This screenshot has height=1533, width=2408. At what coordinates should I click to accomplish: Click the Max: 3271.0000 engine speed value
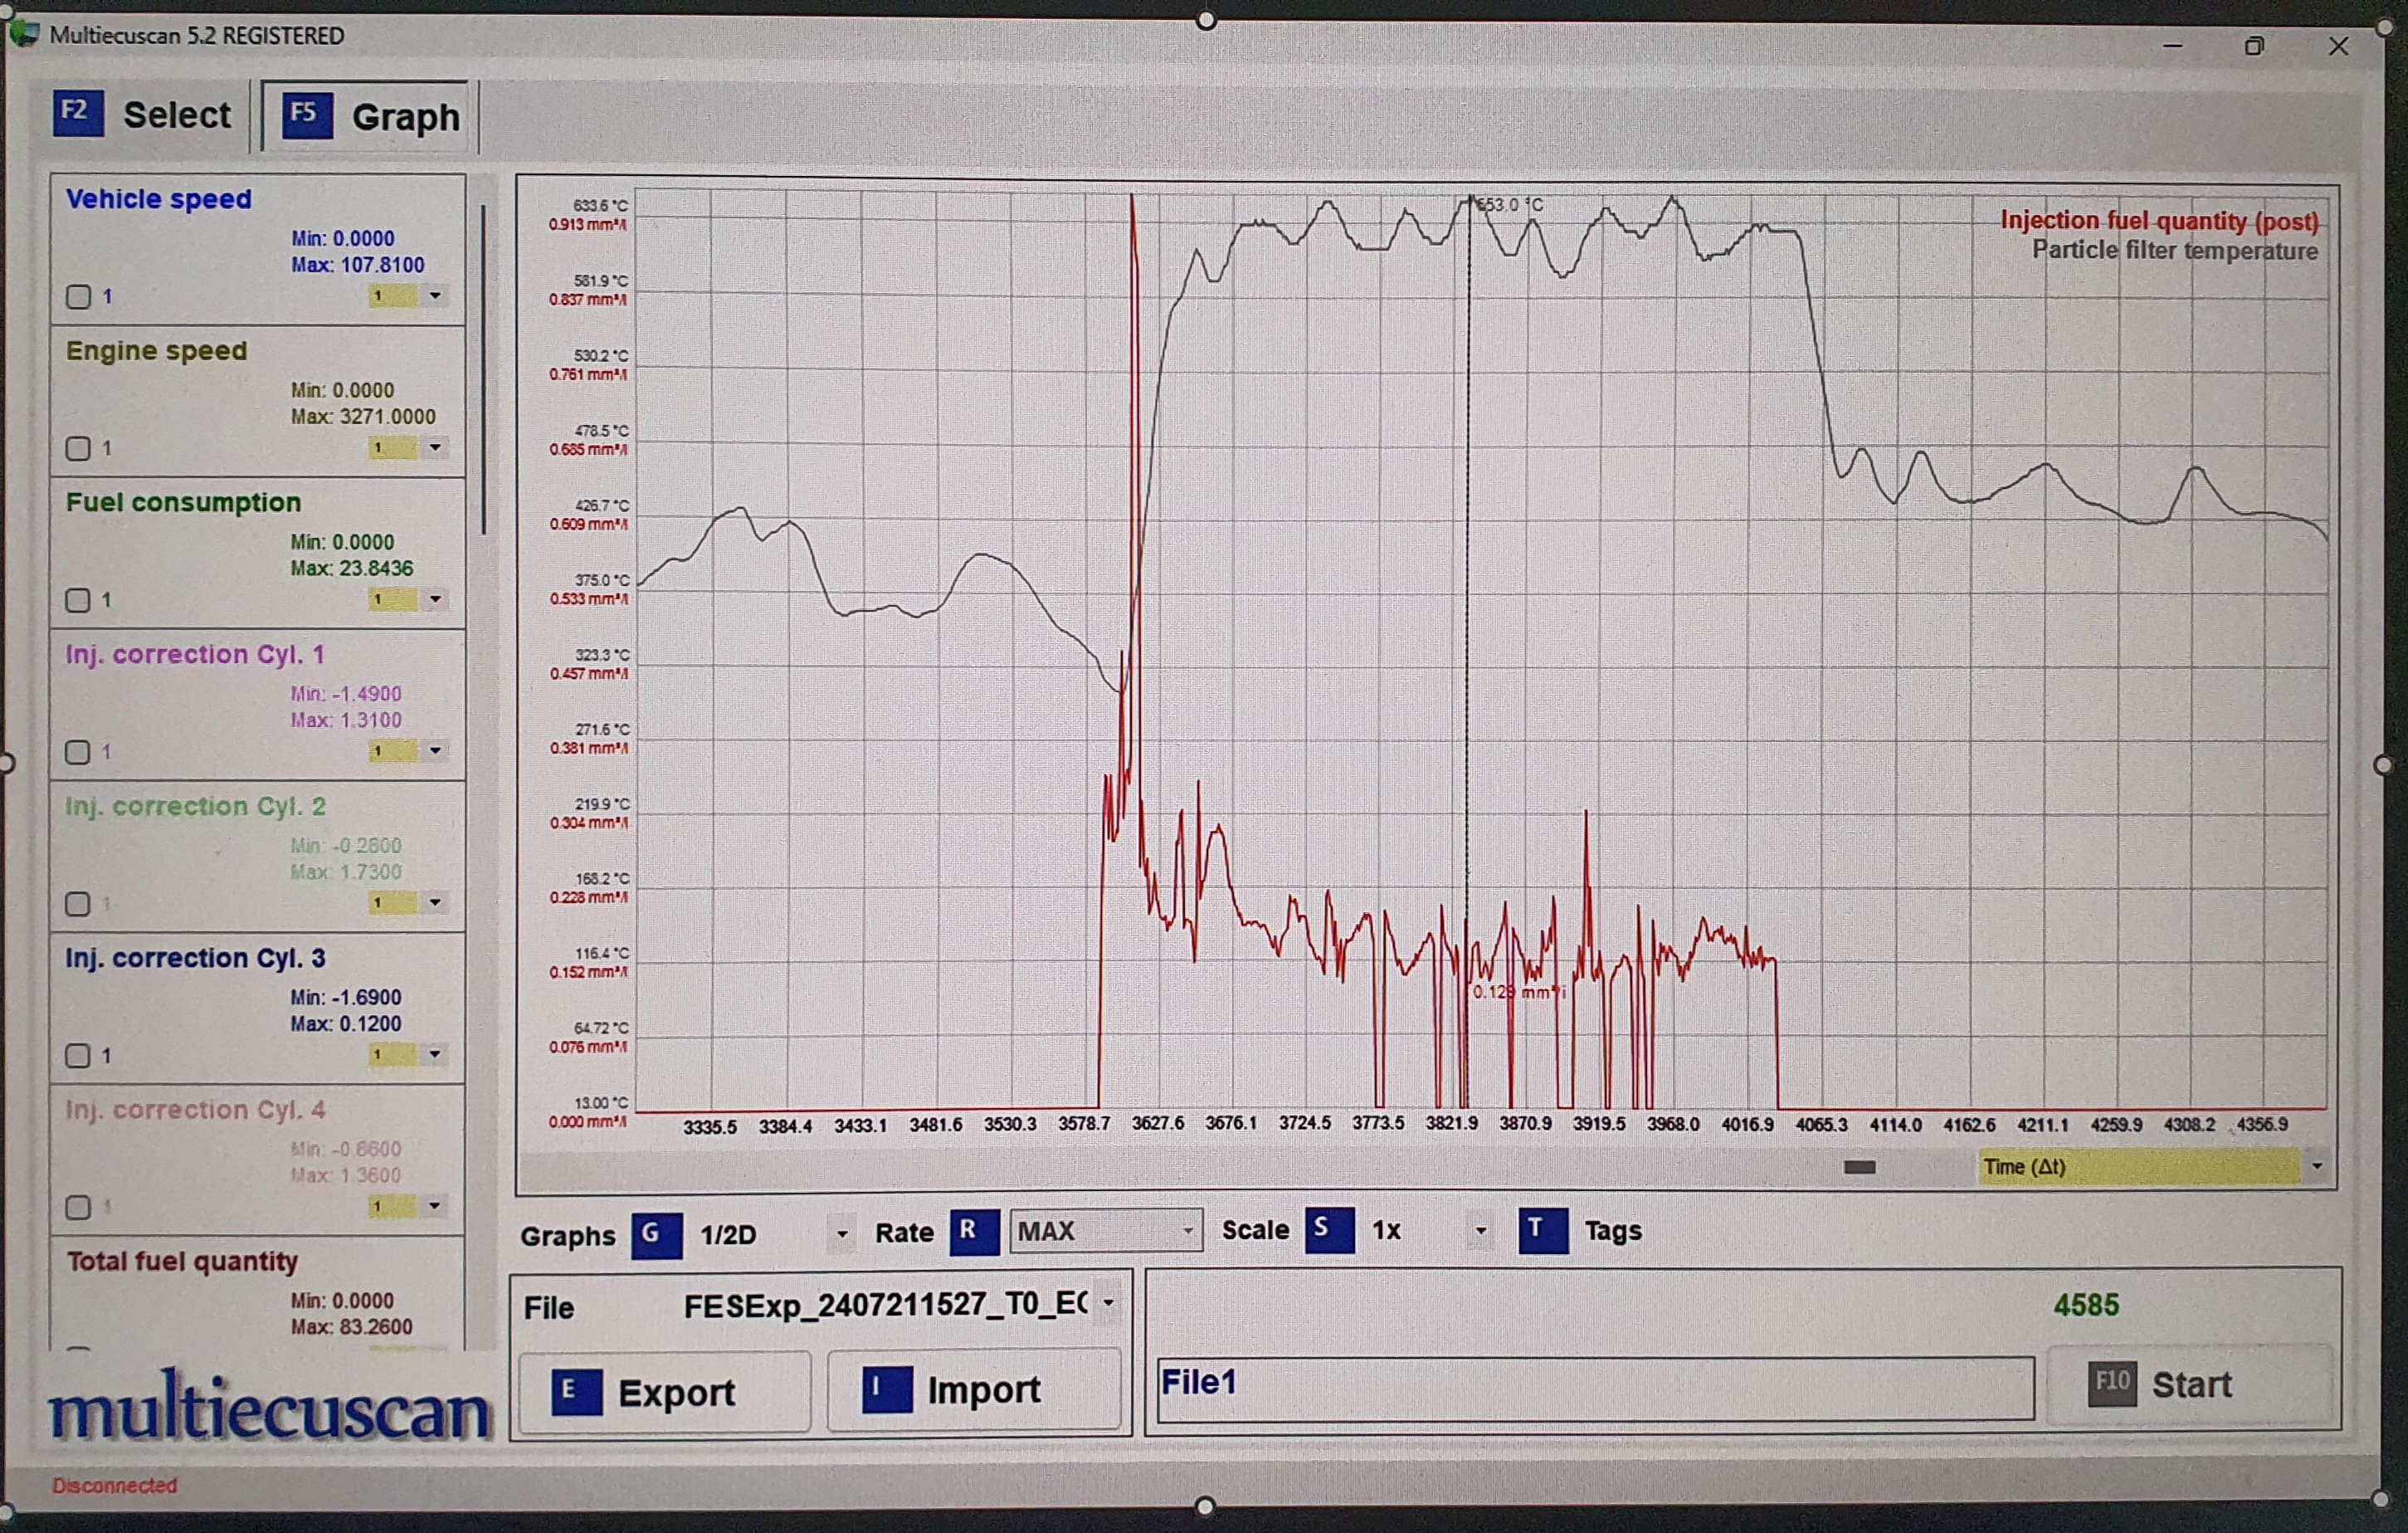pyautogui.click(x=363, y=417)
